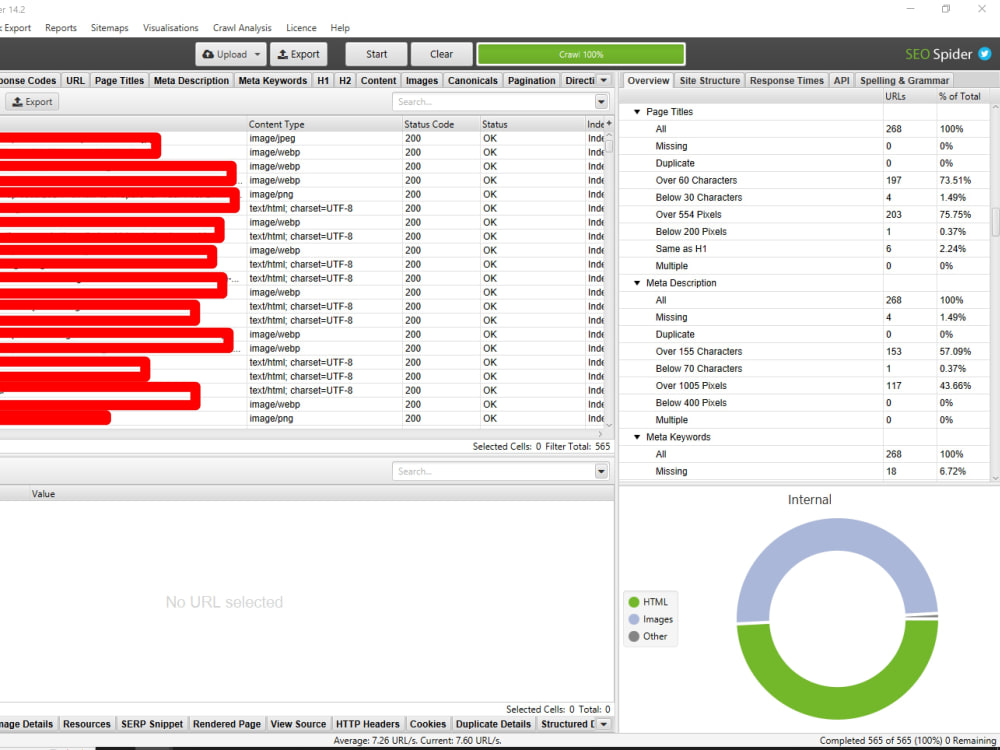1000x750 pixels.
Task: Click the toolbar Export button beside Upload
Action: [x=298, y=54]
